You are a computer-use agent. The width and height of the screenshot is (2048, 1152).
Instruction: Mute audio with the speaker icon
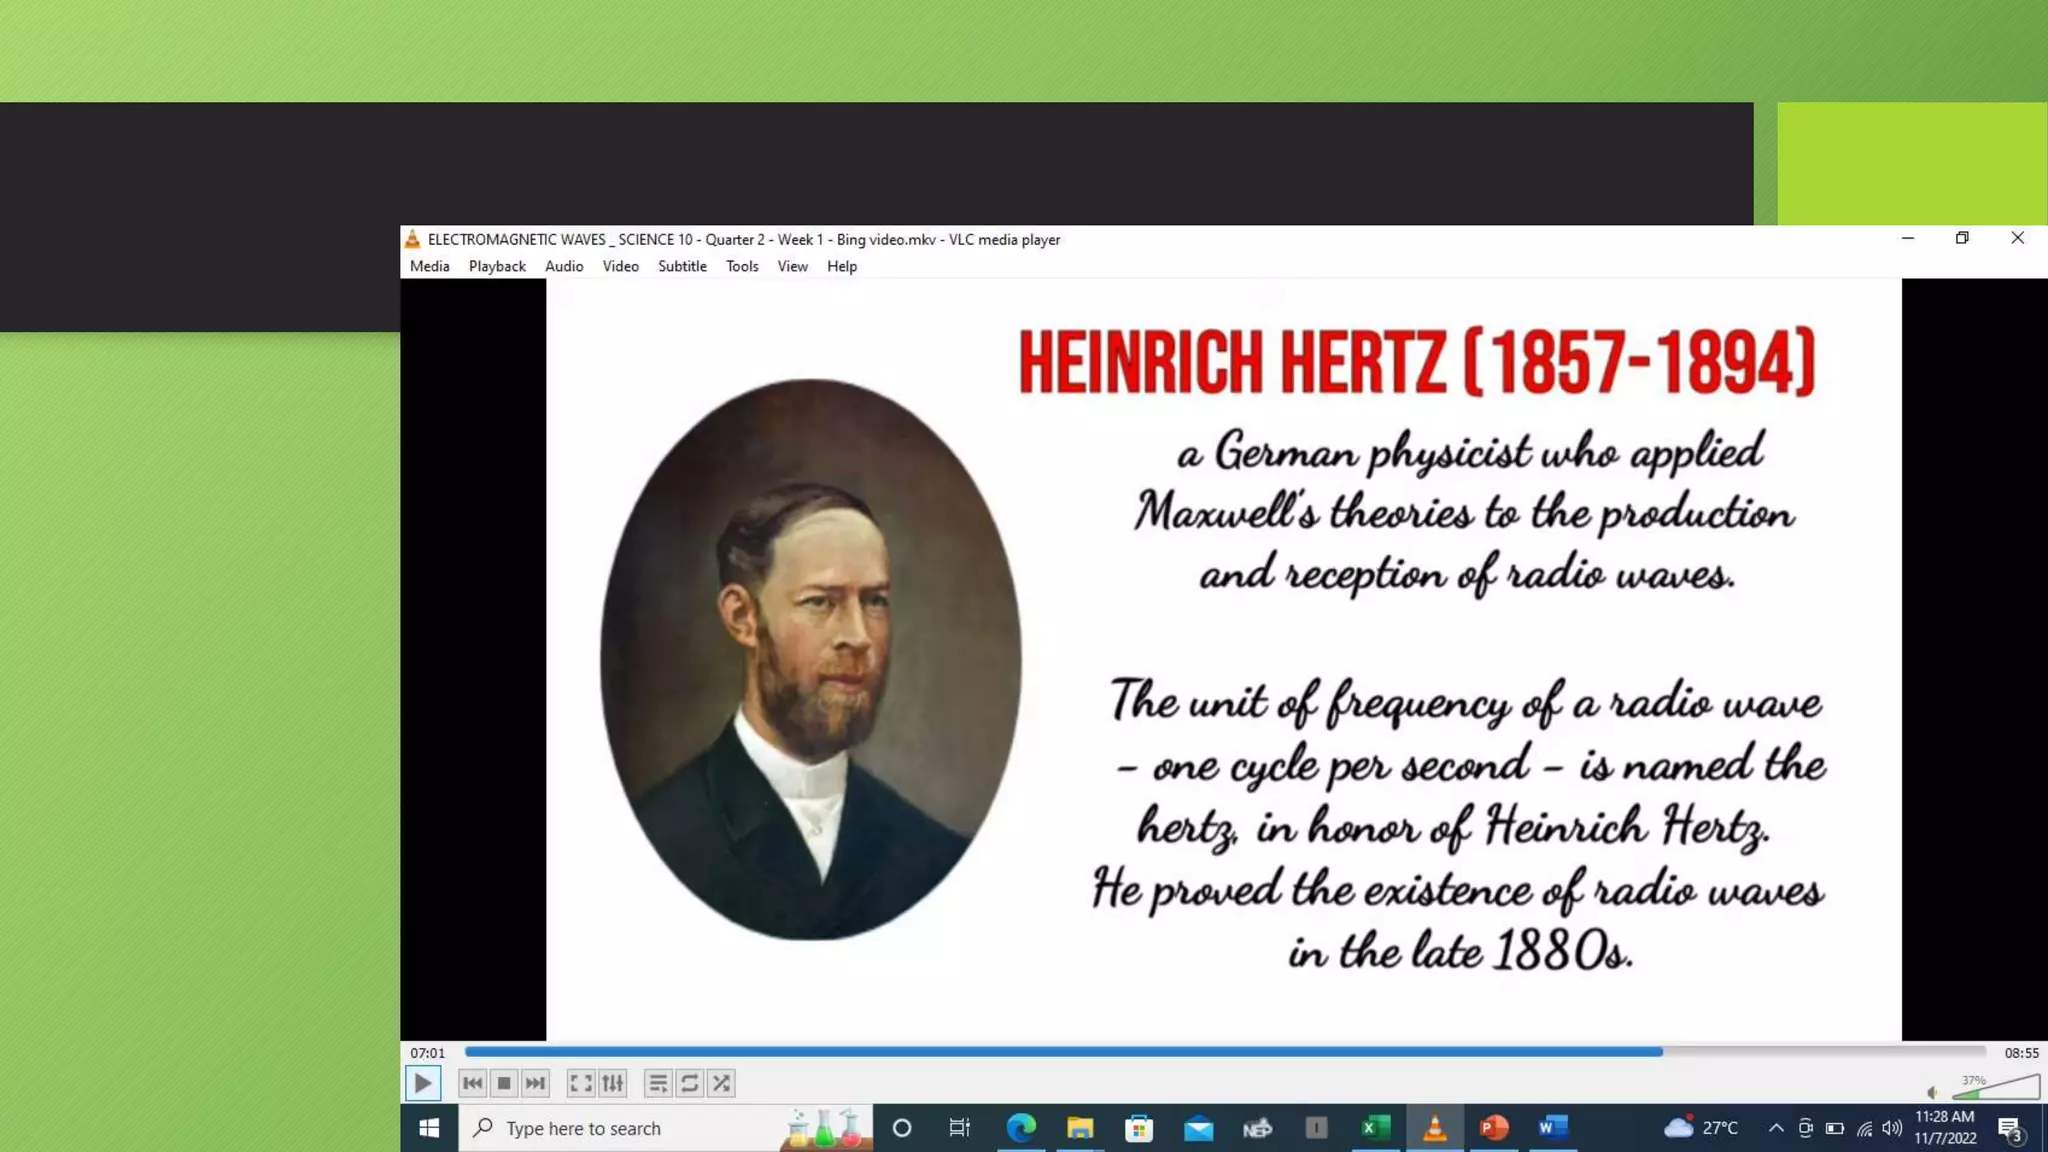(1932, 1092)
